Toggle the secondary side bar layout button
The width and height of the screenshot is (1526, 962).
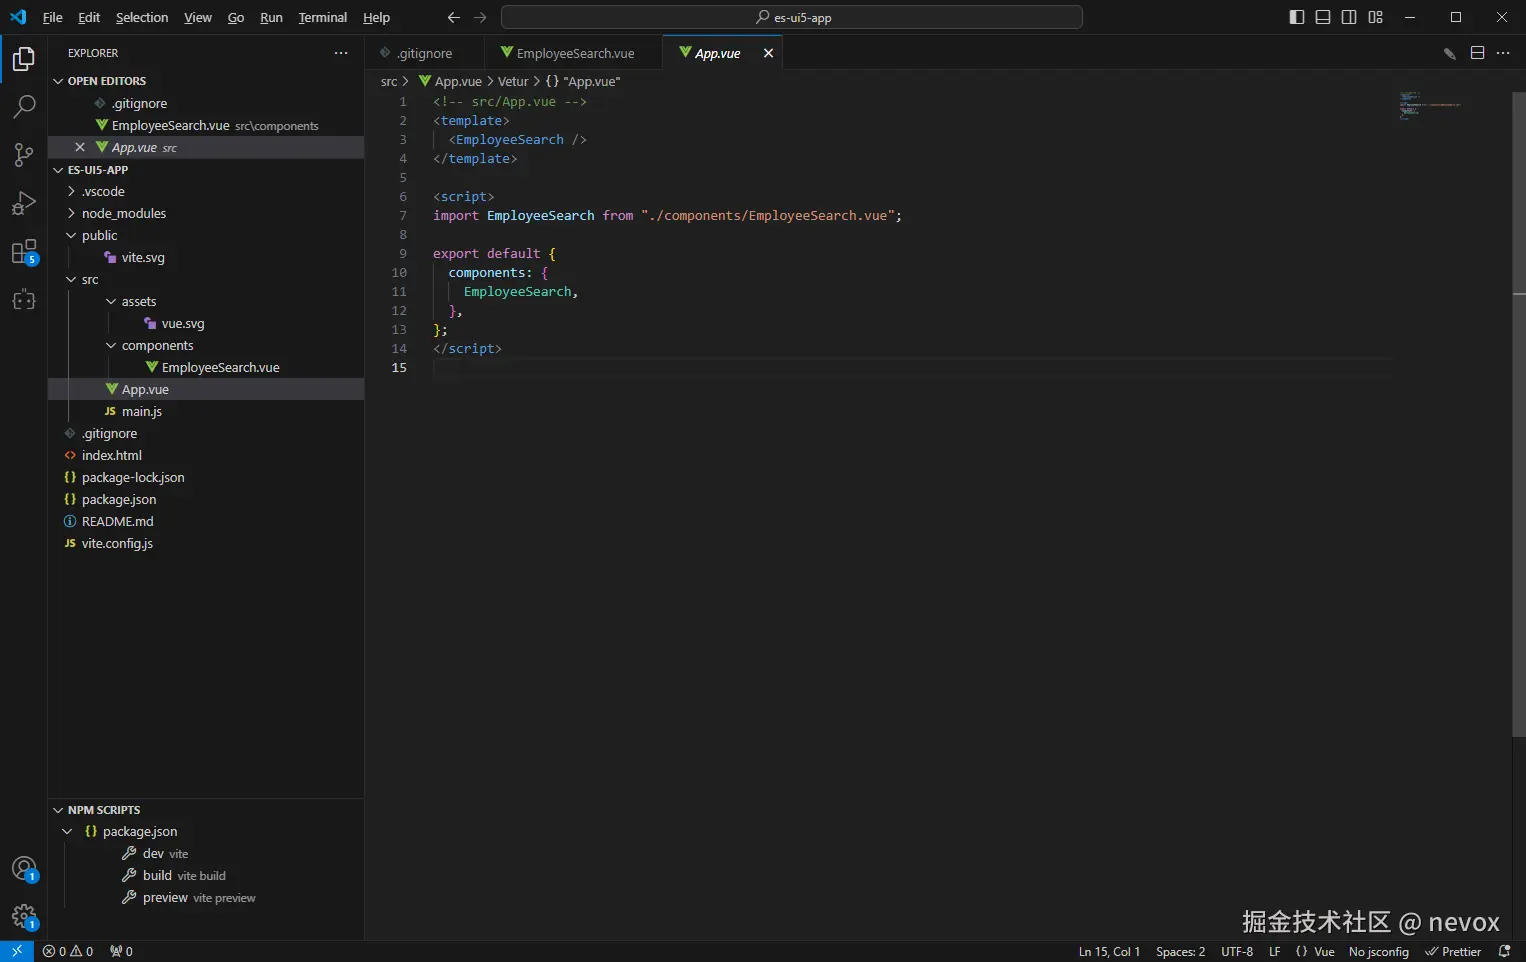pos(1349,17)
